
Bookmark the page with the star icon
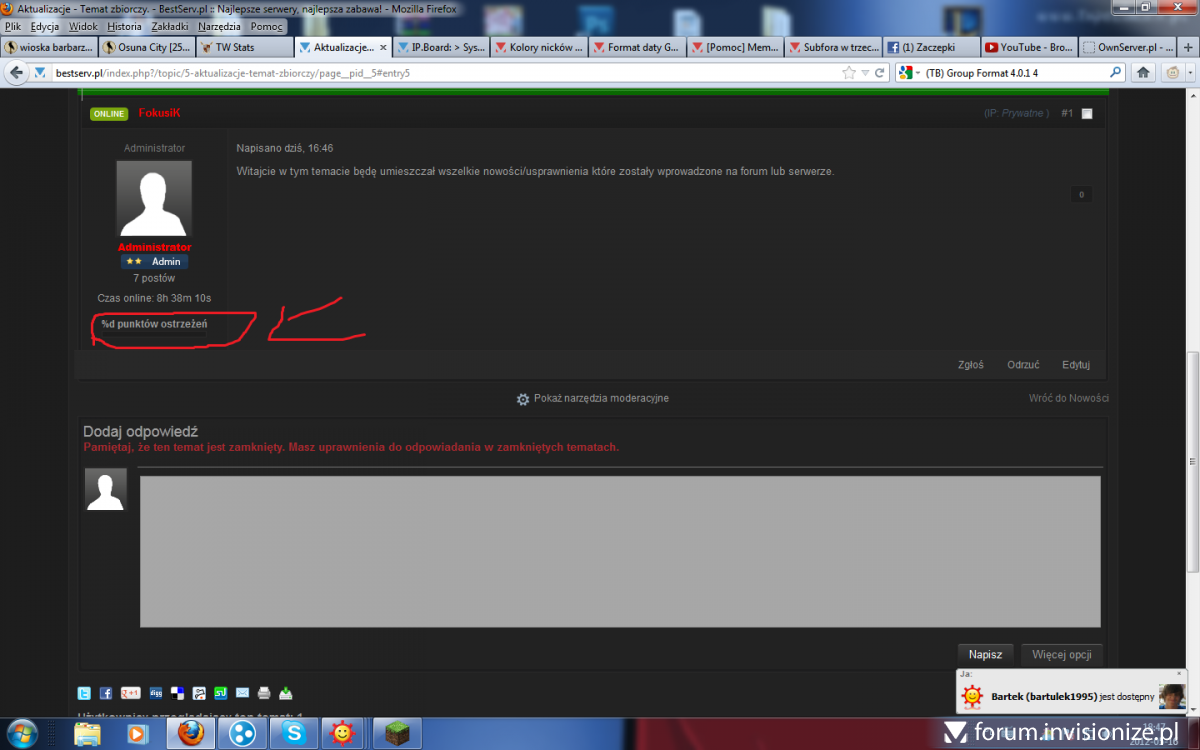coord(849,73)
